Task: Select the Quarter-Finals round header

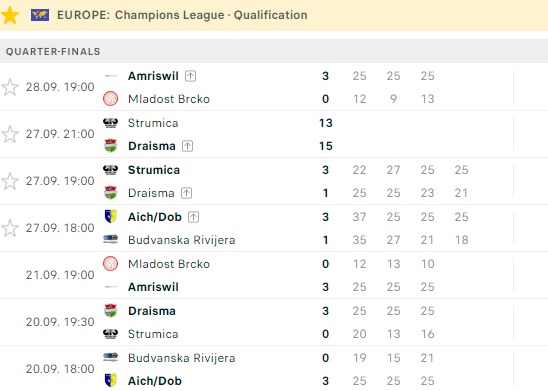Action: 274,51
